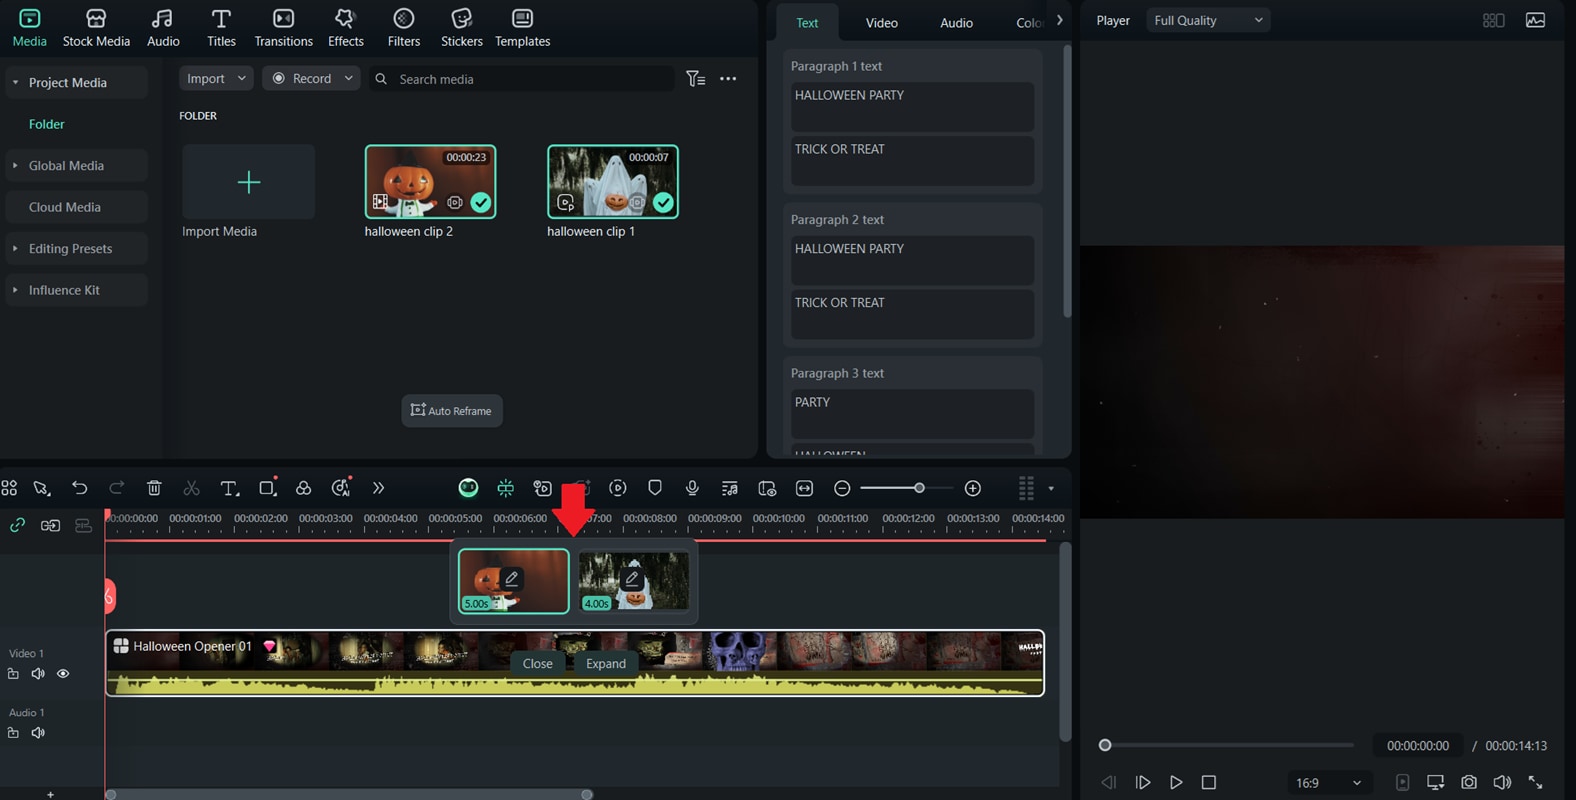Image resolution: width=1576 pixels, height=800 pixels.
Task: Open the more options ellipsis menu
Action: (x=728, y=78)
